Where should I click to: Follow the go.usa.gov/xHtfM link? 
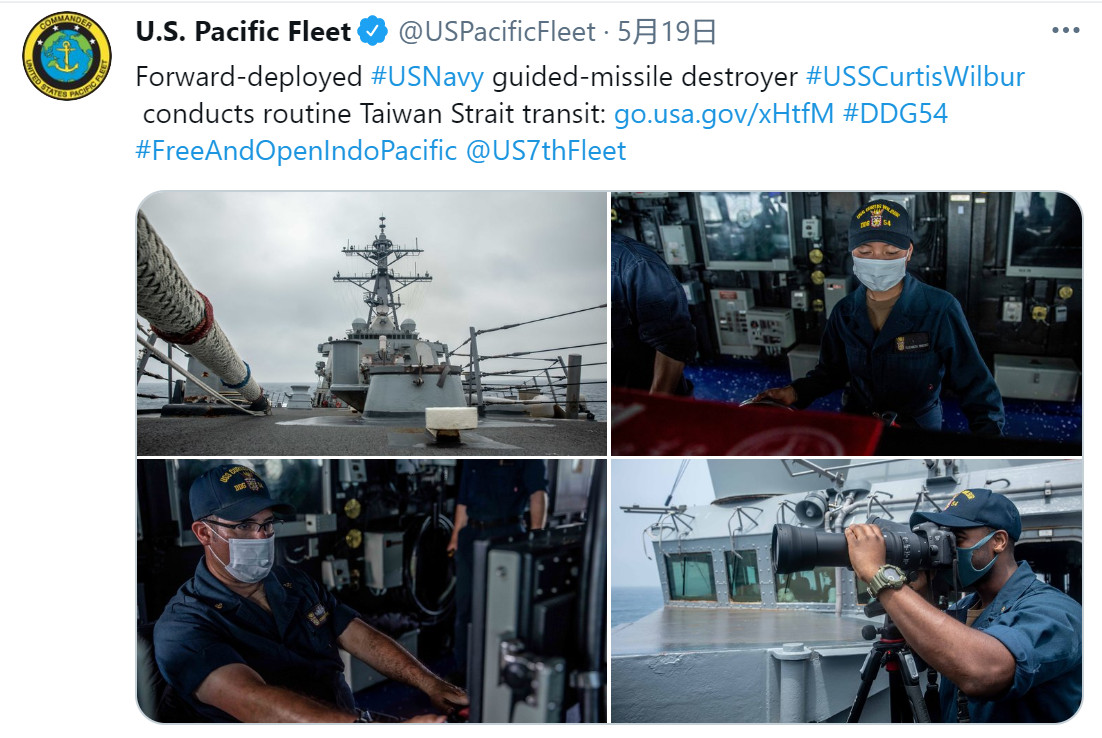click(724, 114)
